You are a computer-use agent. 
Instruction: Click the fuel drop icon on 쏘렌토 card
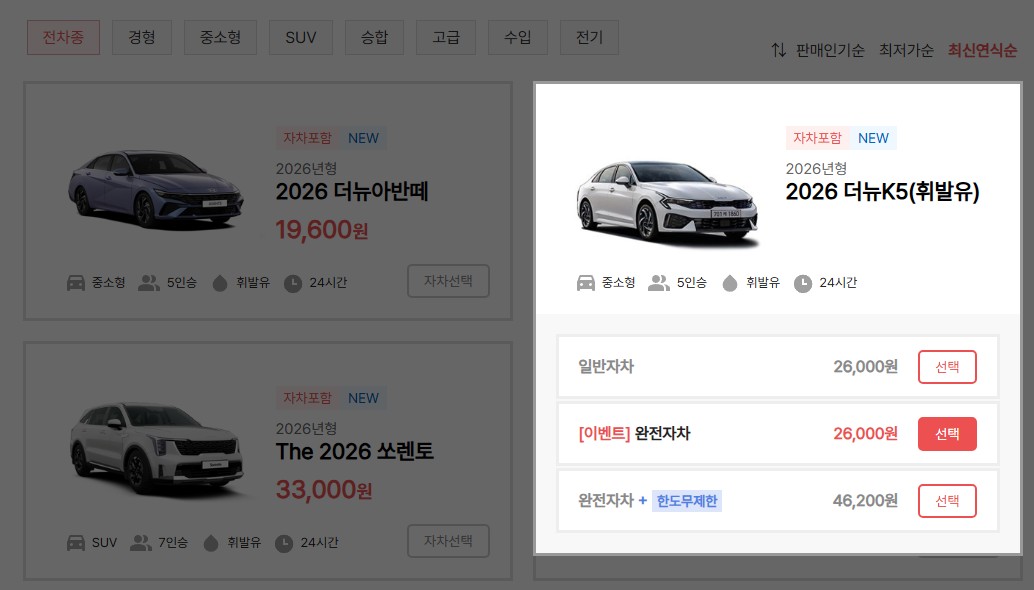pyautogui.click(x=211, y=543)
